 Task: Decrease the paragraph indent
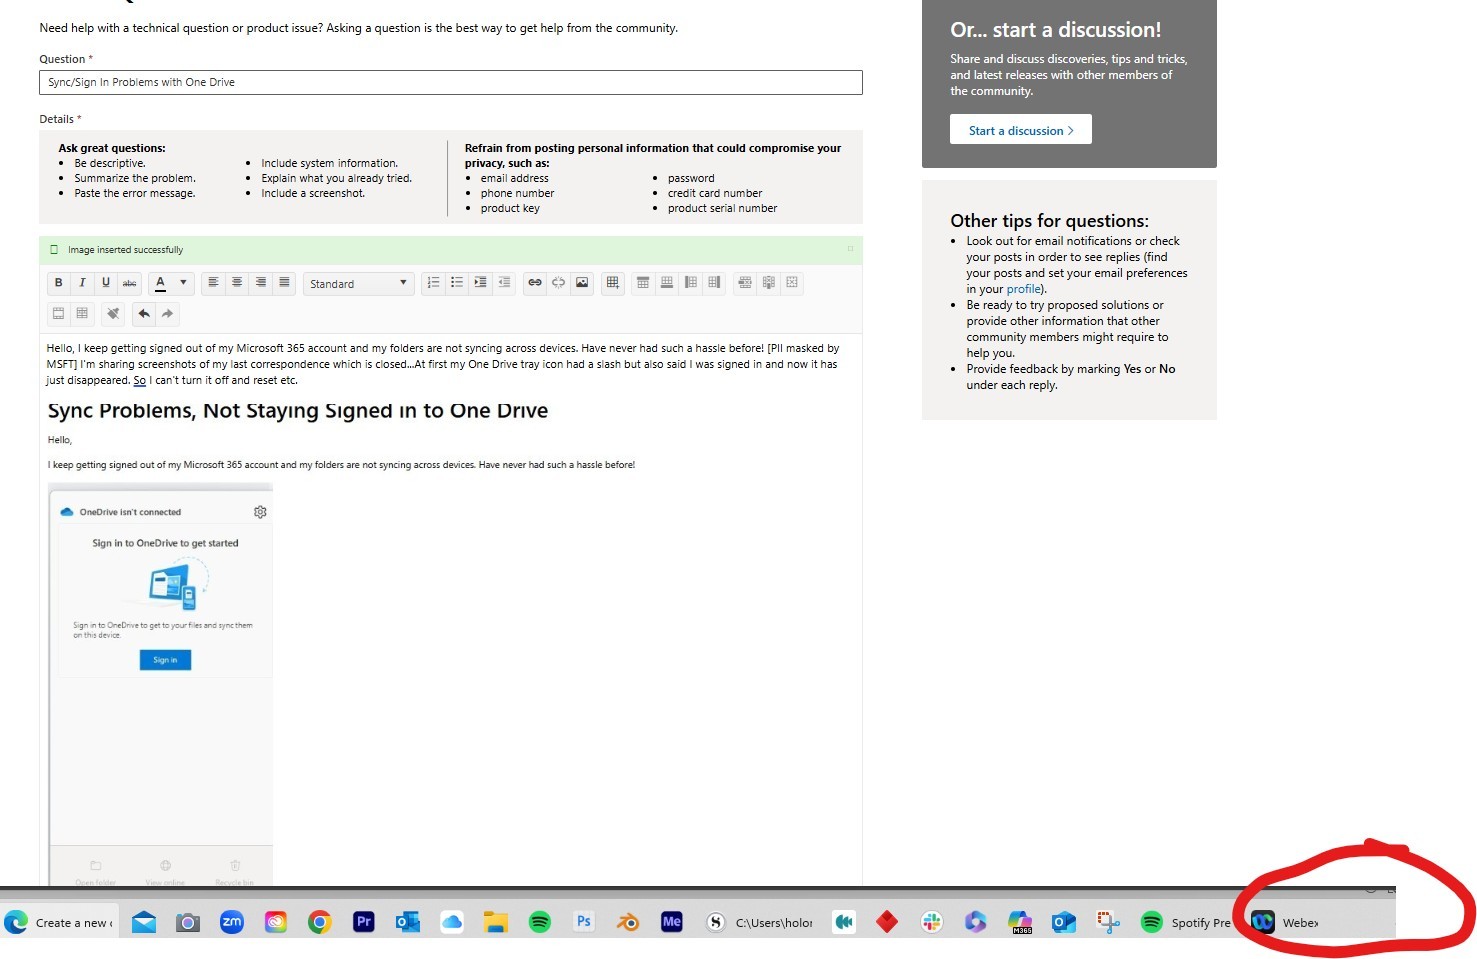pos(505,283)
